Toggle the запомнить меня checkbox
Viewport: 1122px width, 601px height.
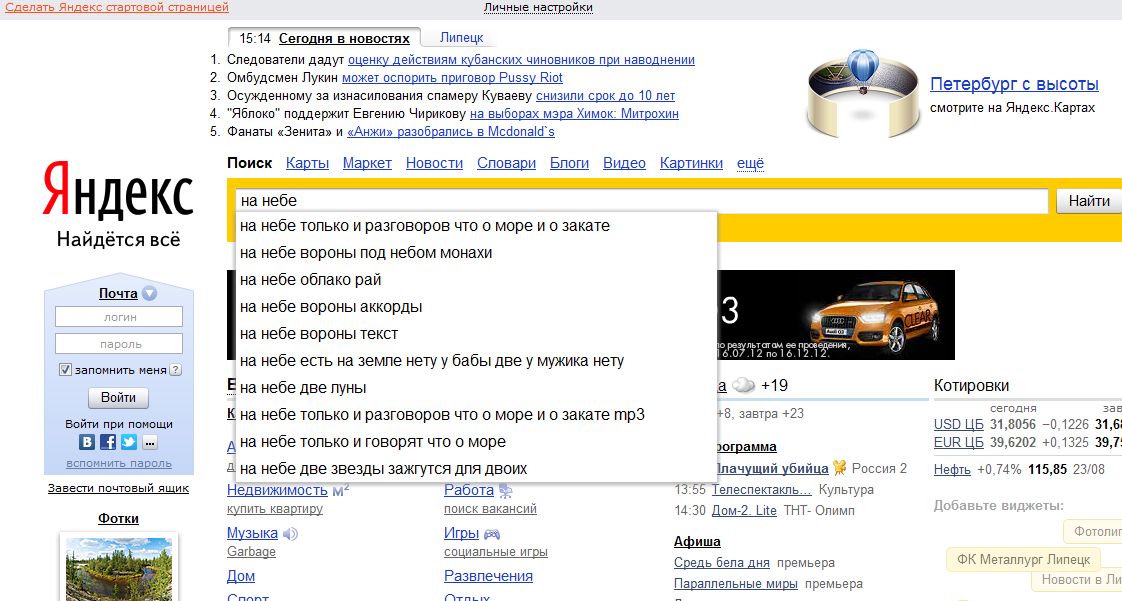[x=65, y=370]
